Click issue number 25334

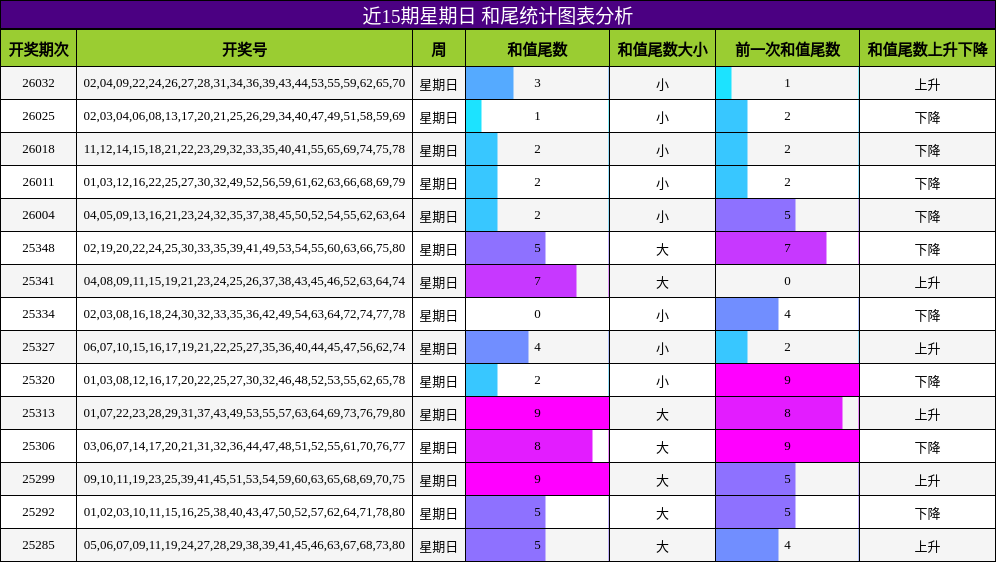click(x=38, y=314)
